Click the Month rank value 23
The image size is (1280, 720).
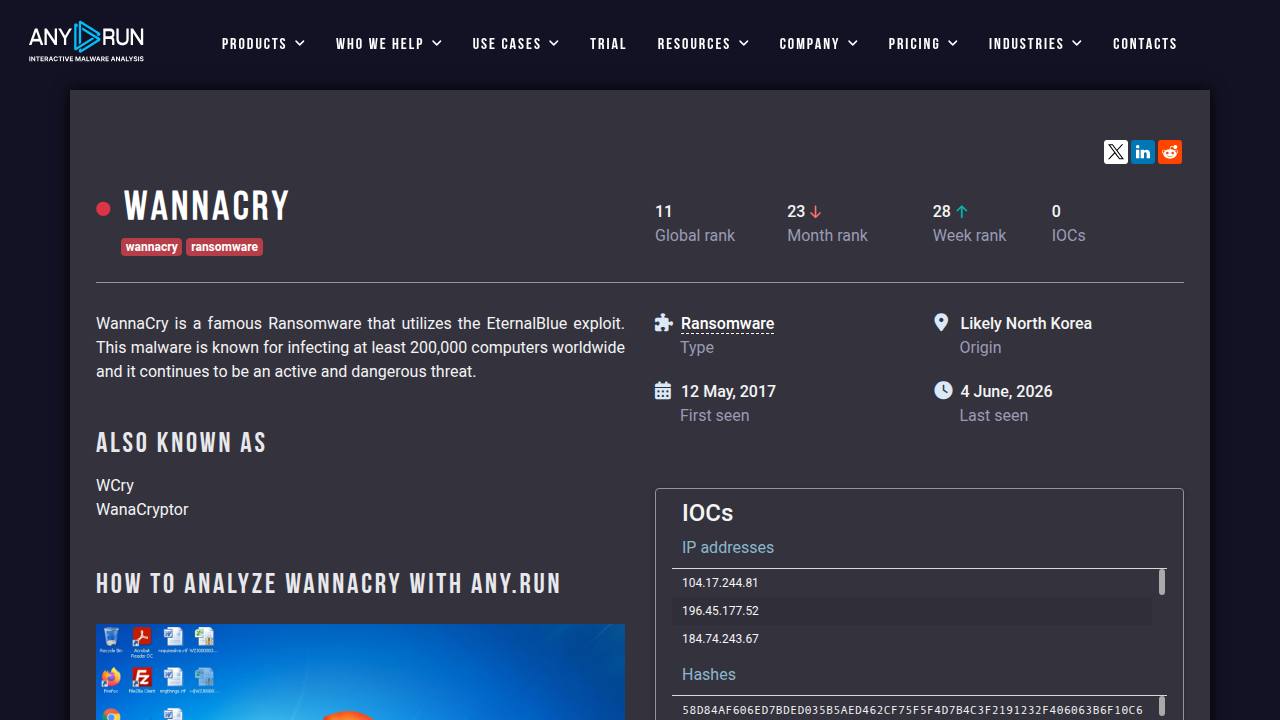pyautogui.click(x=796, y=212)
